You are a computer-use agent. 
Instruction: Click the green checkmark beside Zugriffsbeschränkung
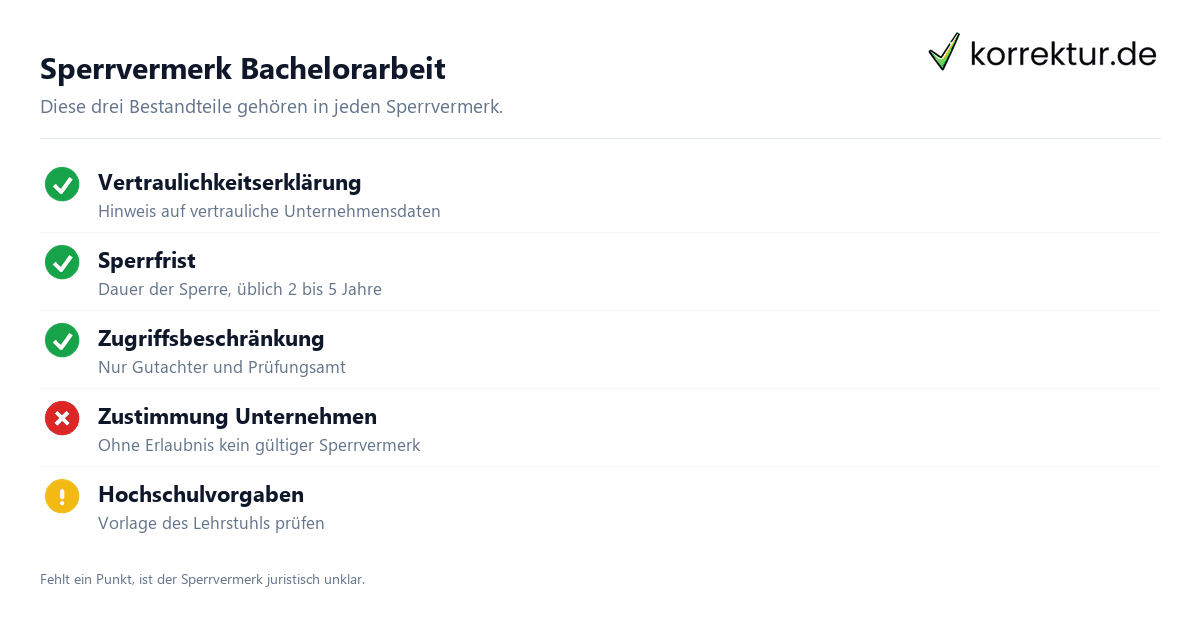click(62, 340)
